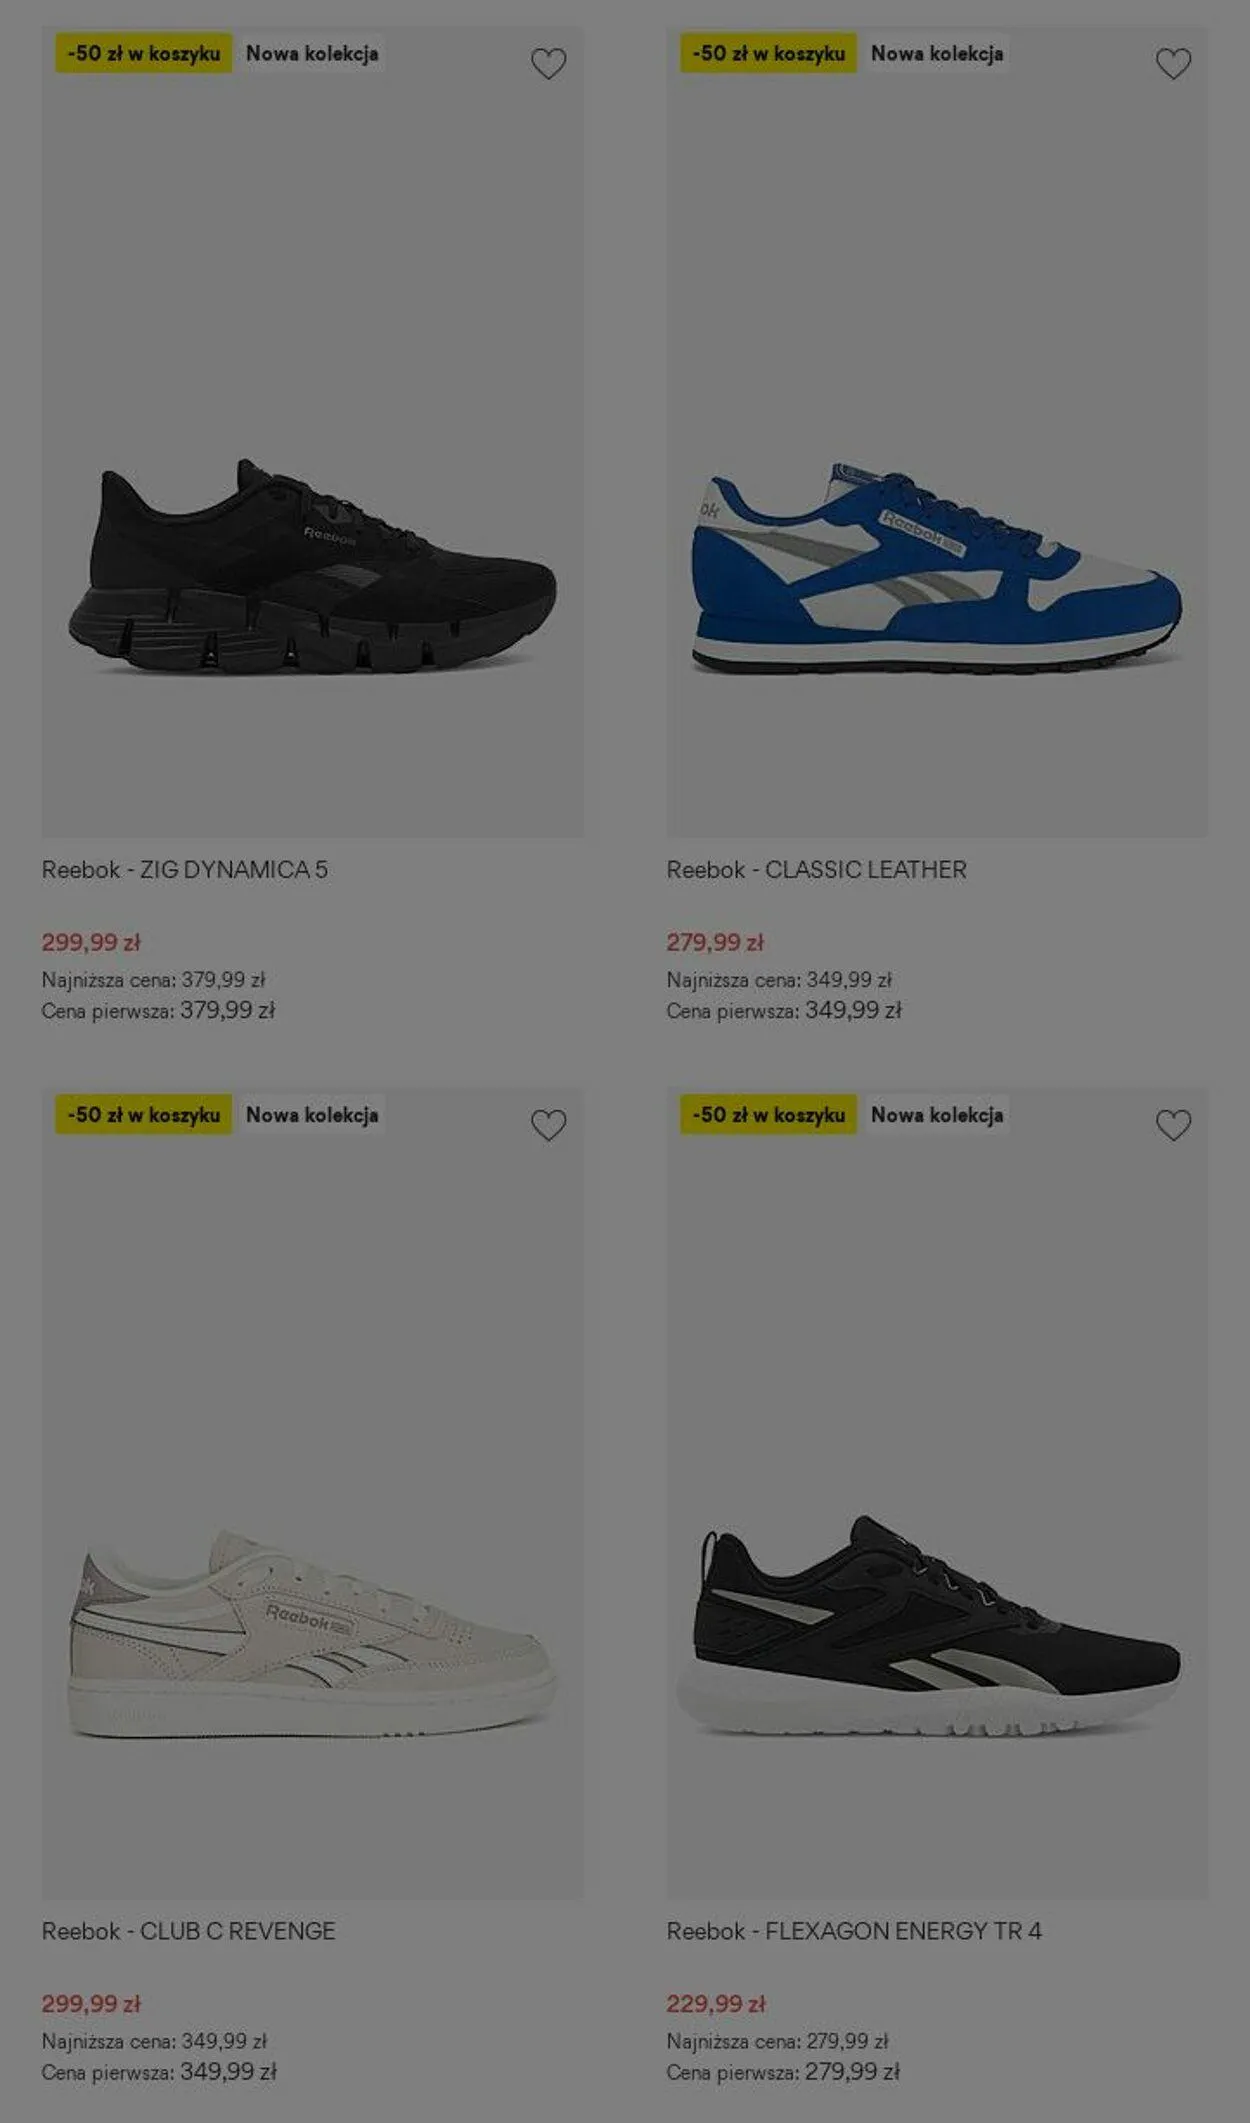
Task: Open Reebok - CLASSIC LEATHER product link
Action: 817,870
